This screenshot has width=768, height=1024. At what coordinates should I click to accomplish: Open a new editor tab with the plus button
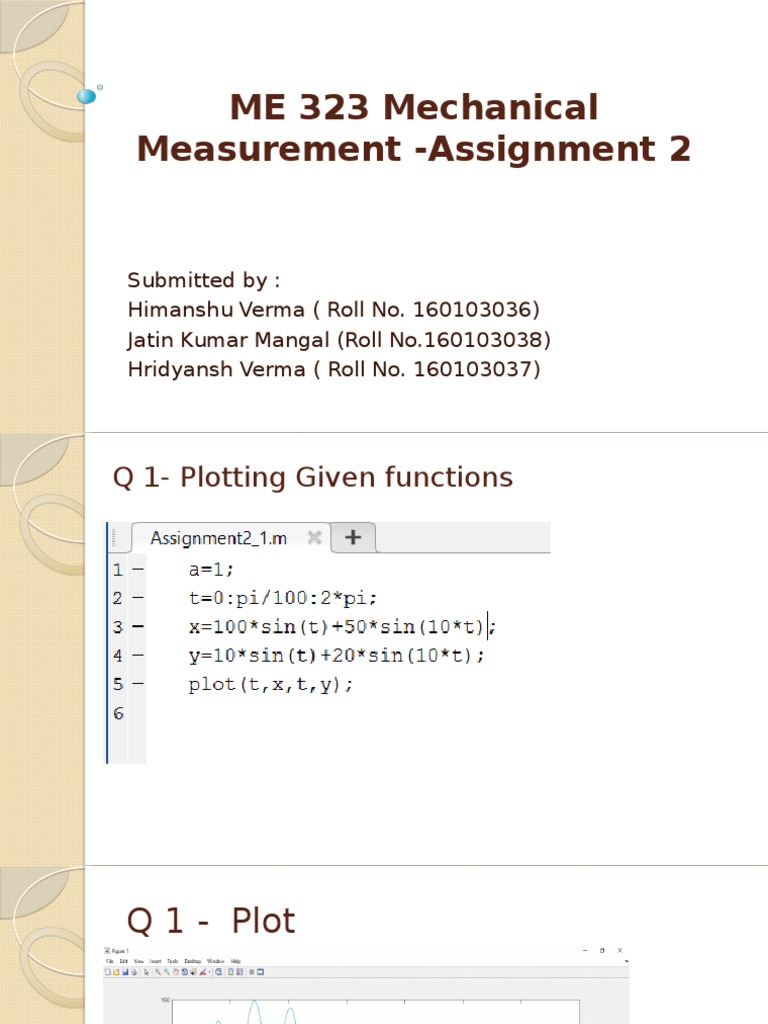(x=353, y=537)
